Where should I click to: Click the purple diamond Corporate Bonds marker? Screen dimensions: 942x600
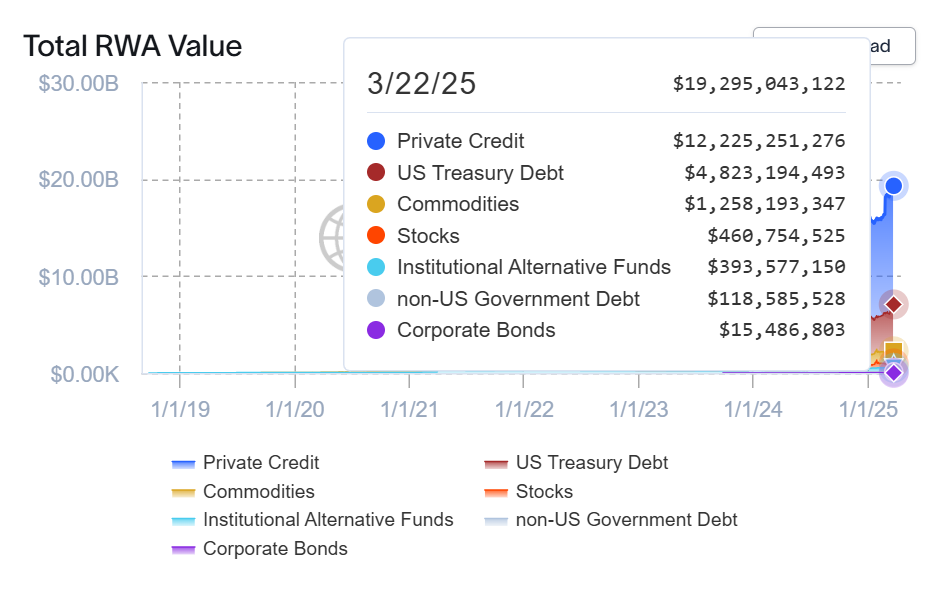point(894,373)
